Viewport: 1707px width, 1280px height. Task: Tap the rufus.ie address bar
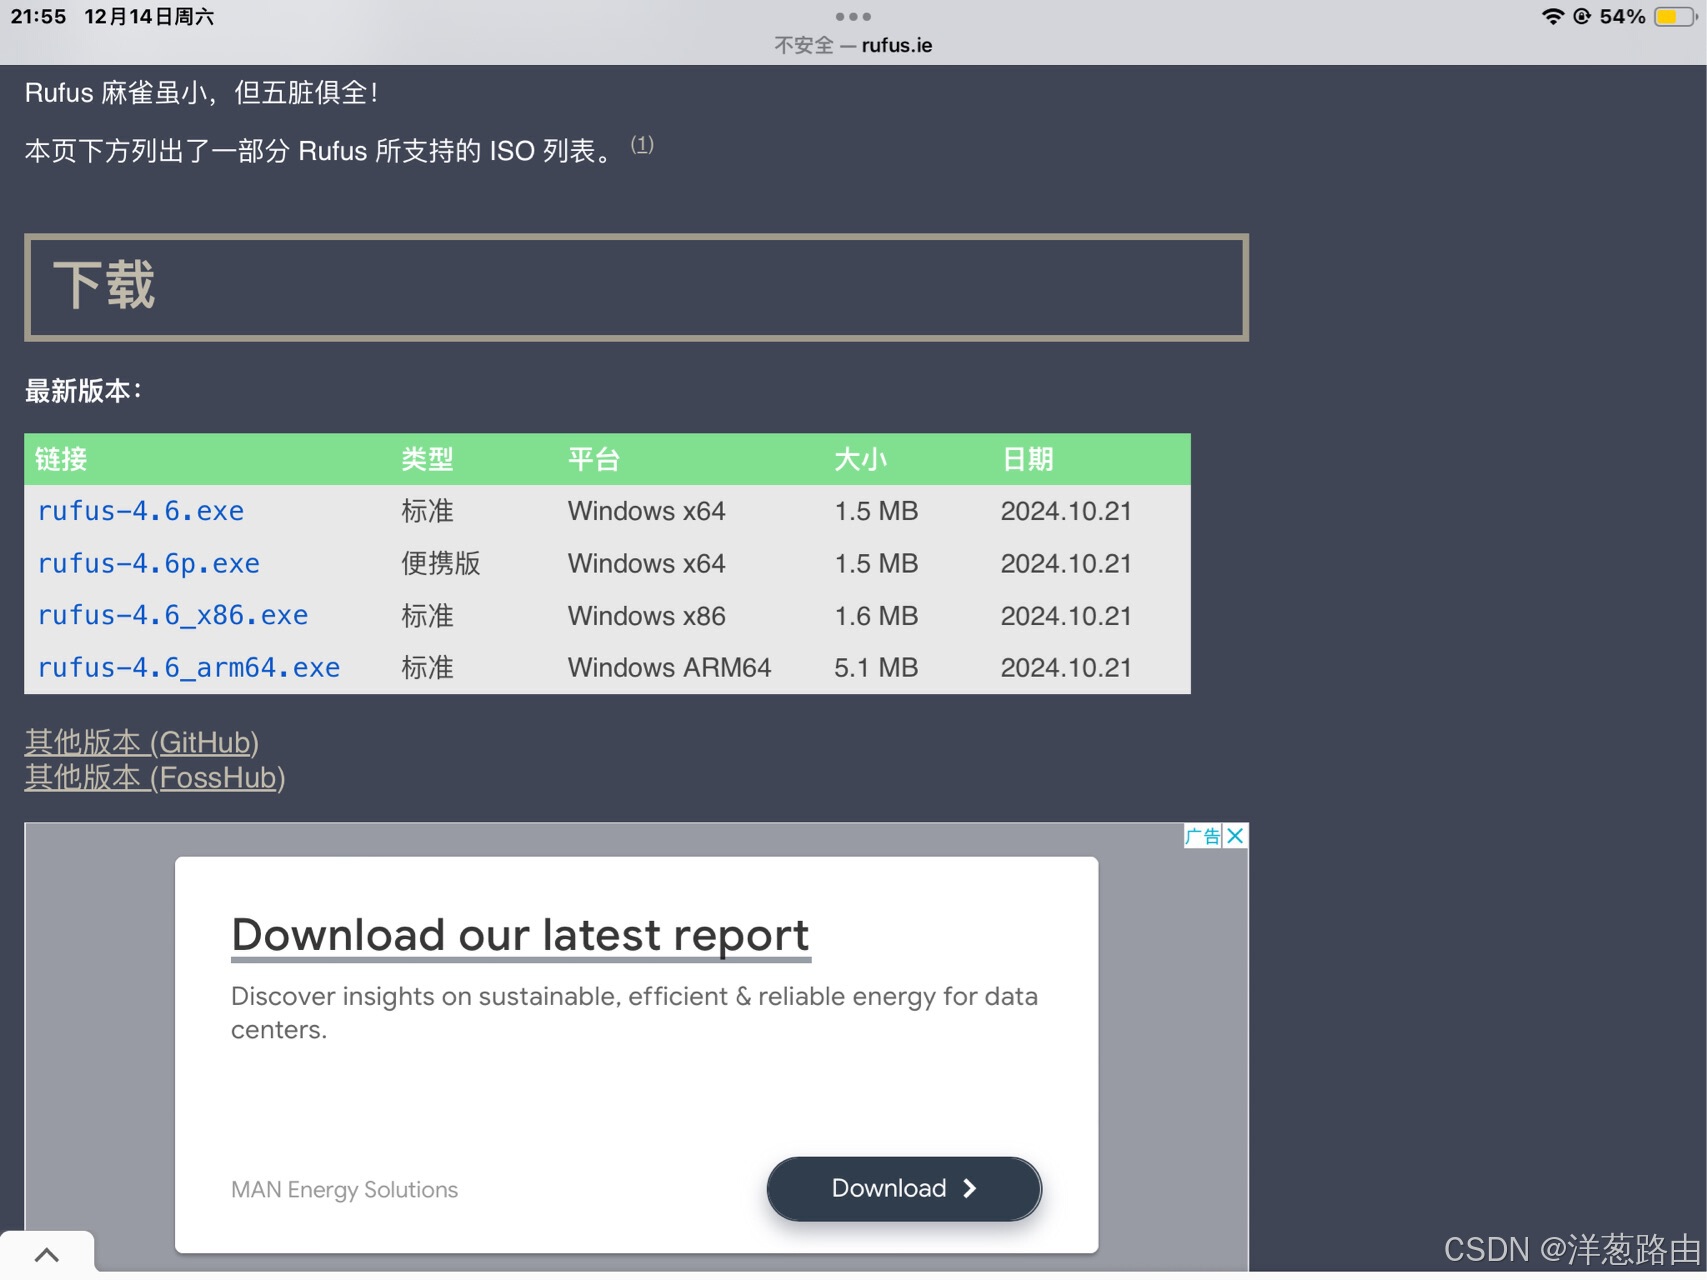[853, 45]
